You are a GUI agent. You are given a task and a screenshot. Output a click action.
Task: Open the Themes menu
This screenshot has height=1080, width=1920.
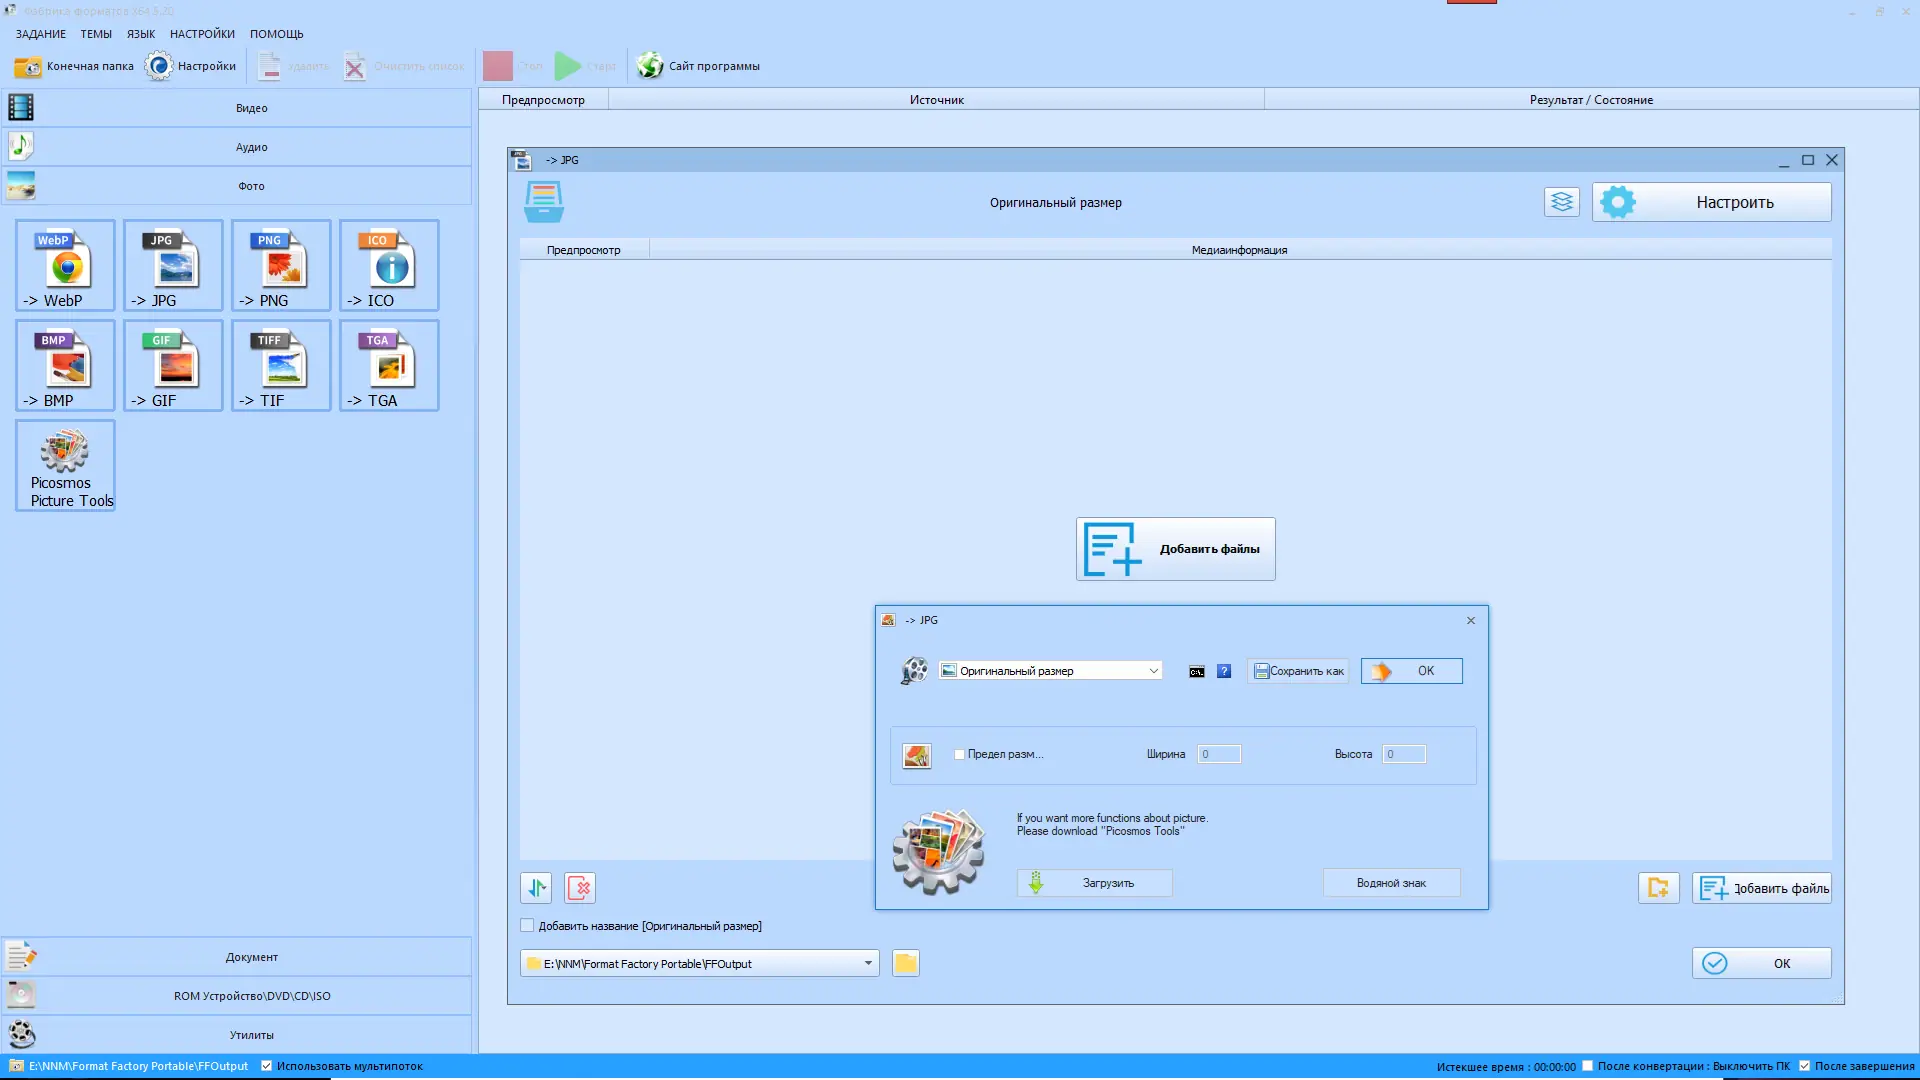tap(96, 34)
